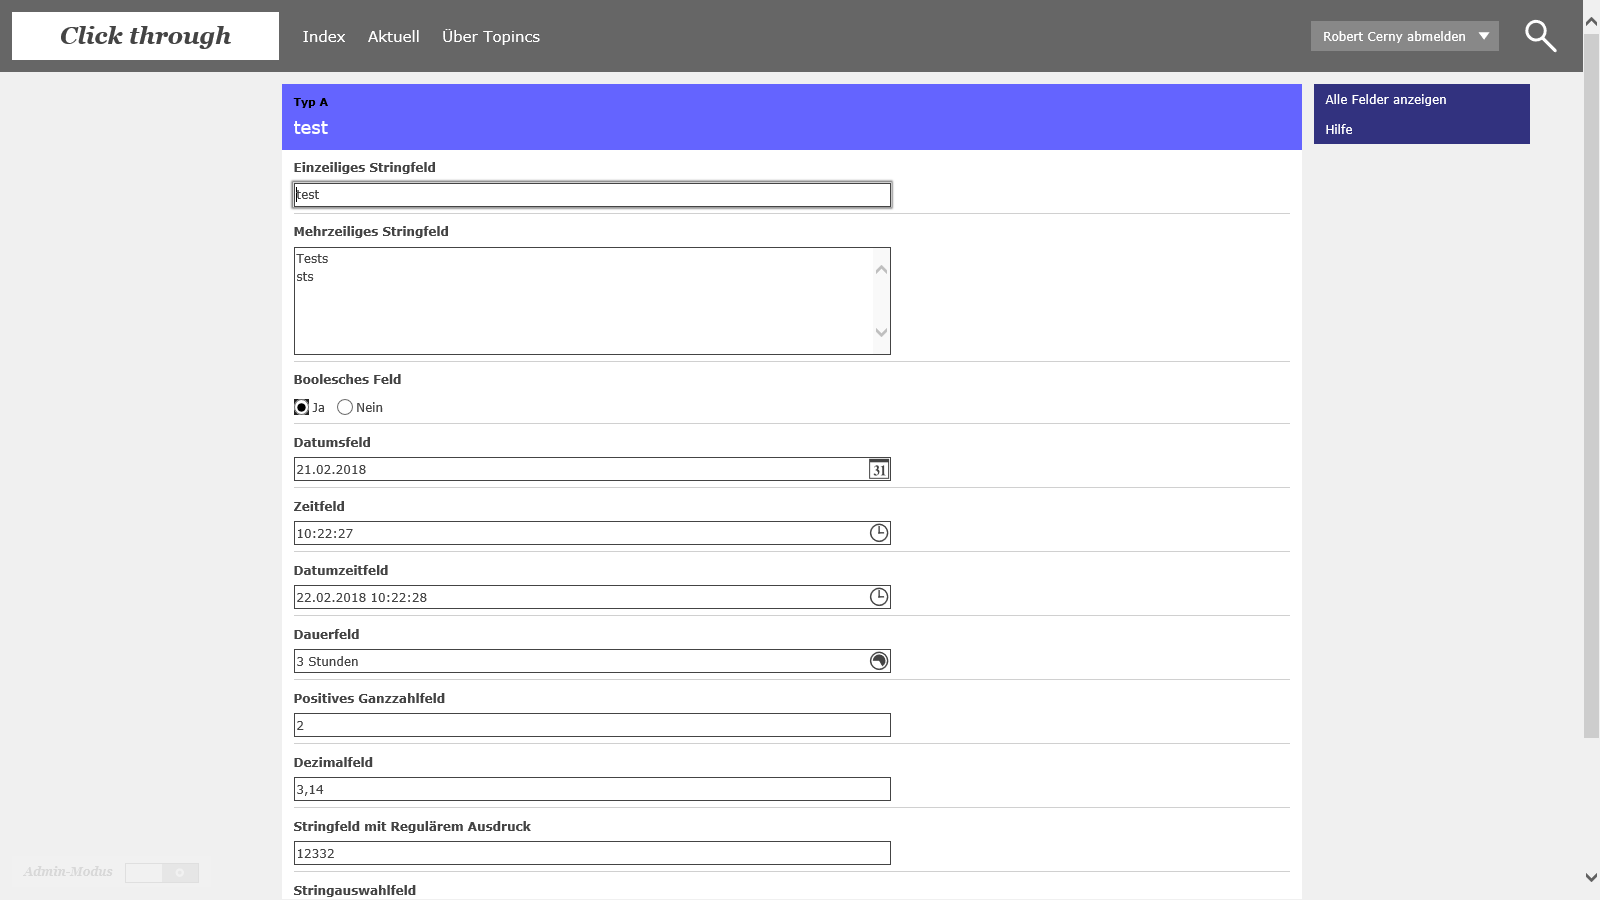This screenshot has width=1600, height=900.
Task: Toggle the Admin-Modus switch
Action: 162,873
